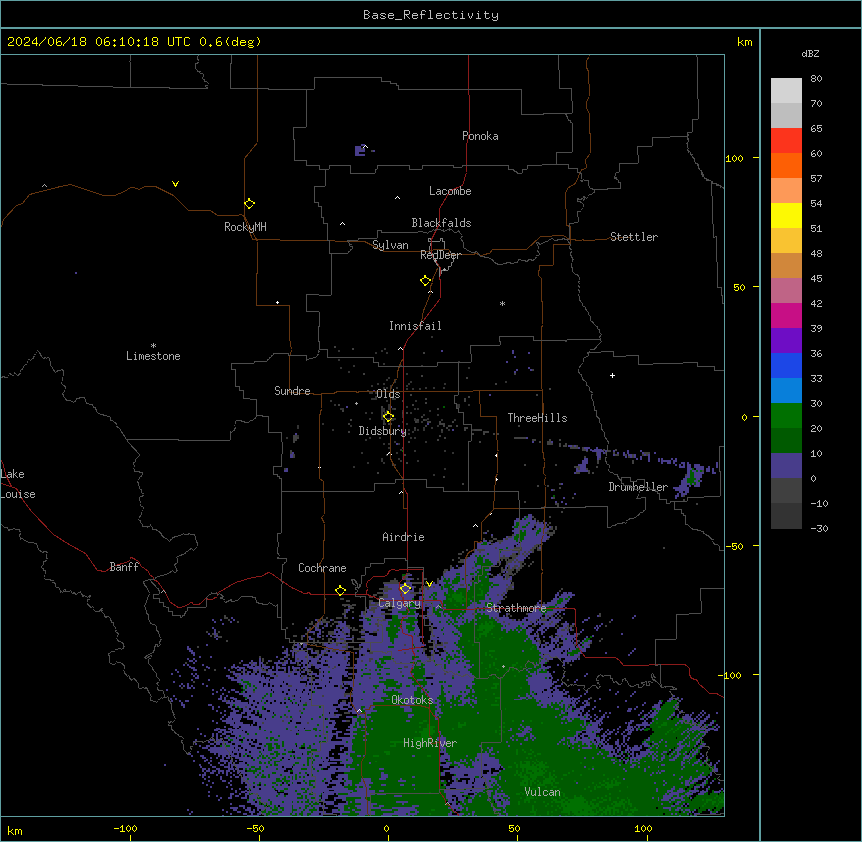Screen dimensions: 862x842
Task: Click the RockyMH label
Action: tap(245, 227)
